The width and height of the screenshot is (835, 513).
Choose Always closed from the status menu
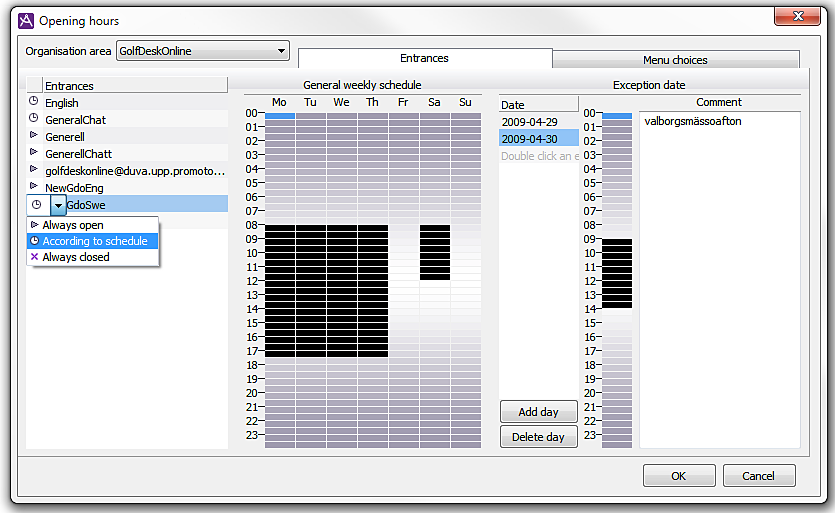coord(93,257)
